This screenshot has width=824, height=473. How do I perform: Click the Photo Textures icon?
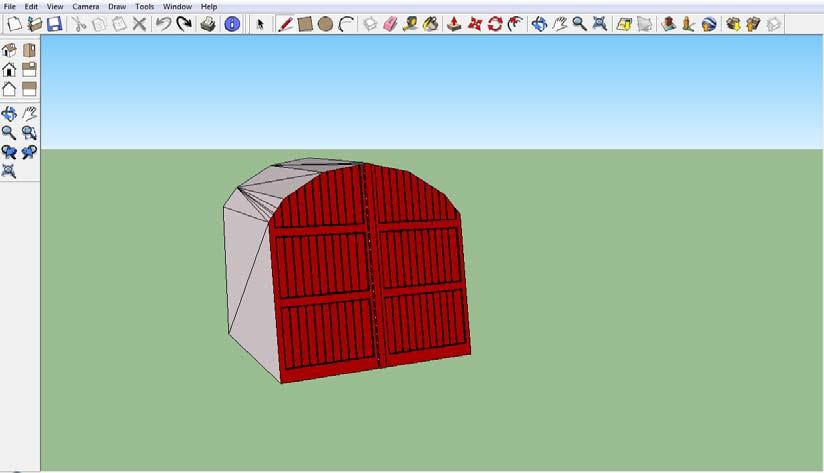[688, 24]
